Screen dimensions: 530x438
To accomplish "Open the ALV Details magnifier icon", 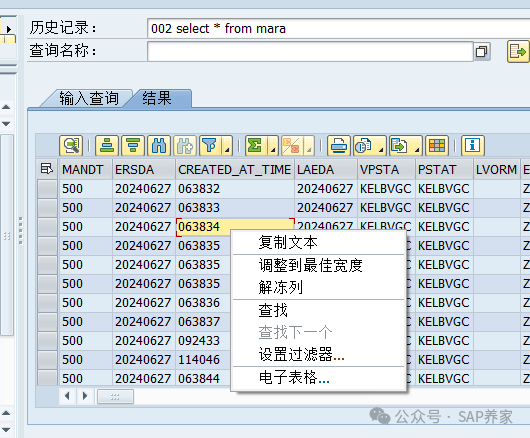I will (71, 146).
